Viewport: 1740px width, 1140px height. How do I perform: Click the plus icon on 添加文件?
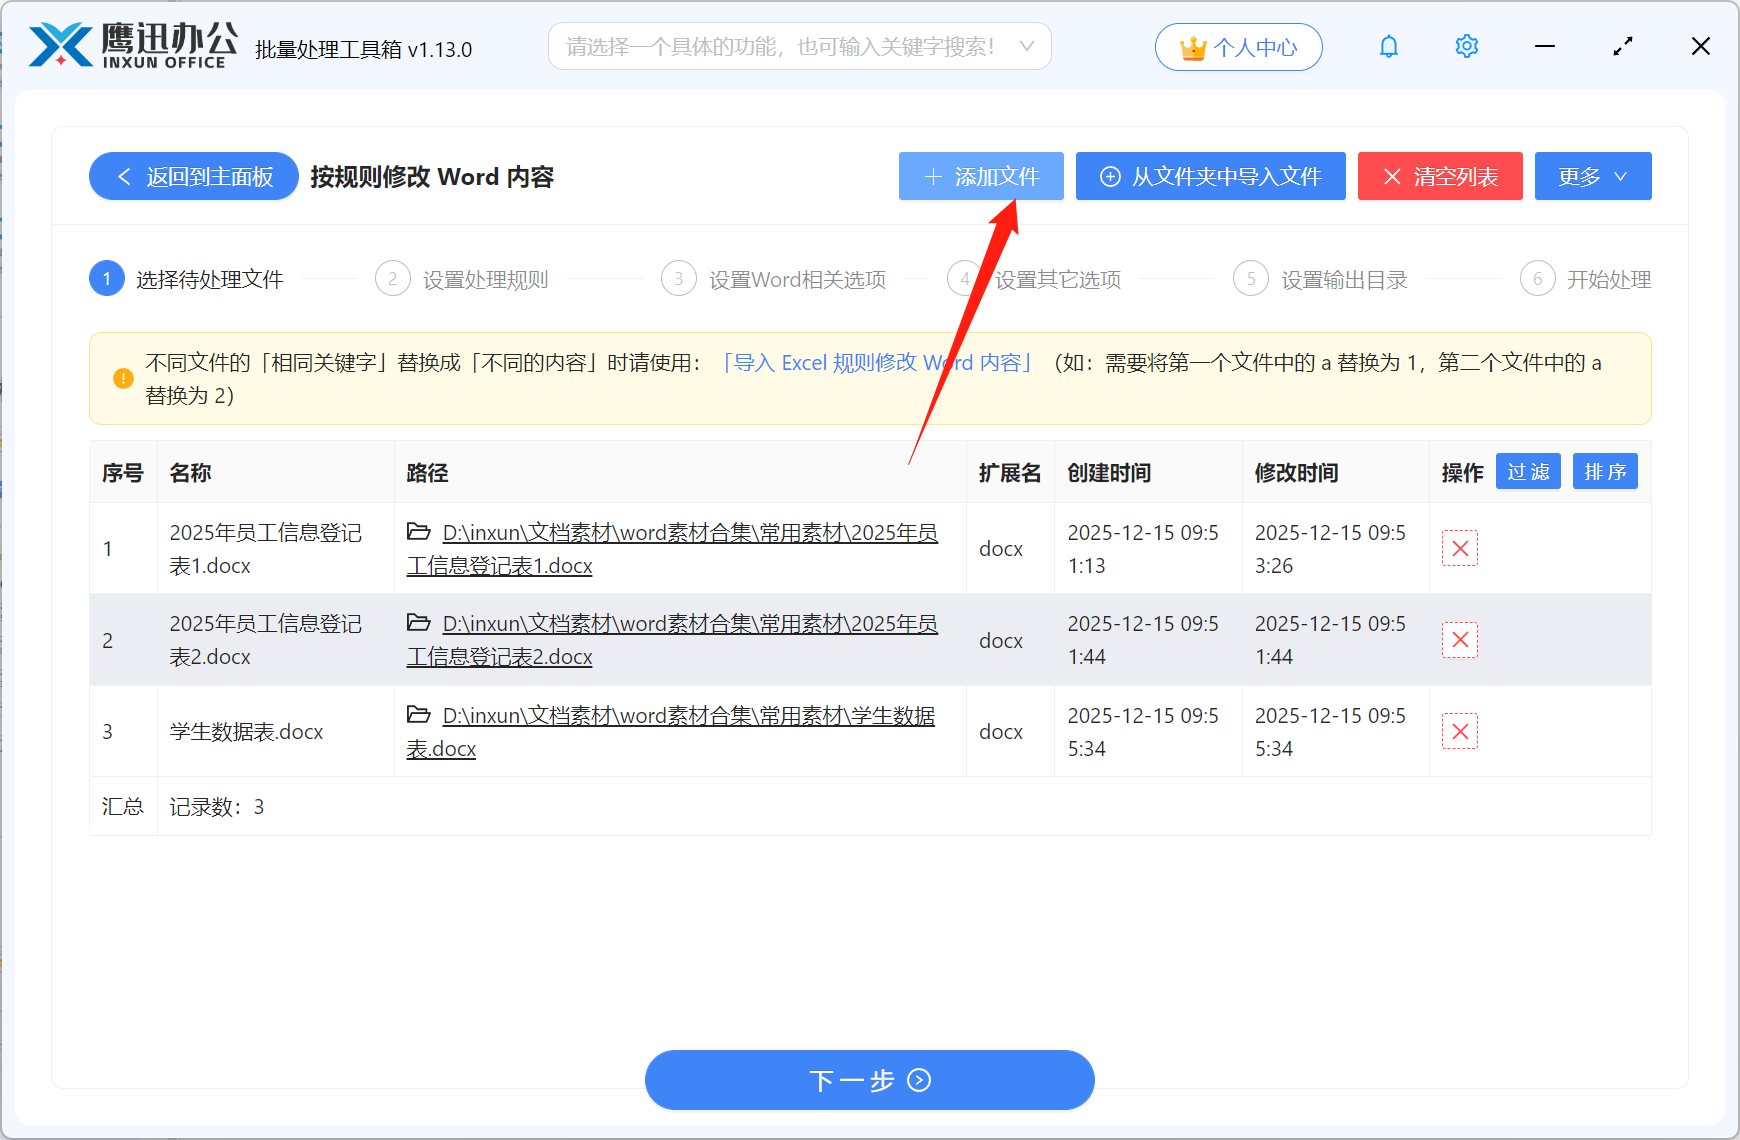click(934, 176)
